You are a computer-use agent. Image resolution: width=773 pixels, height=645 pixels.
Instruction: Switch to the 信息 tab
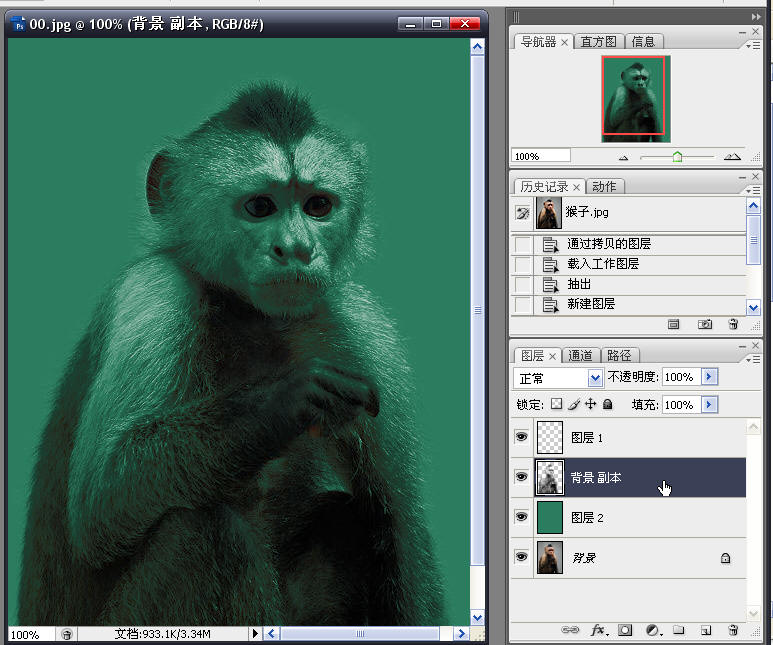pos(643,42)
